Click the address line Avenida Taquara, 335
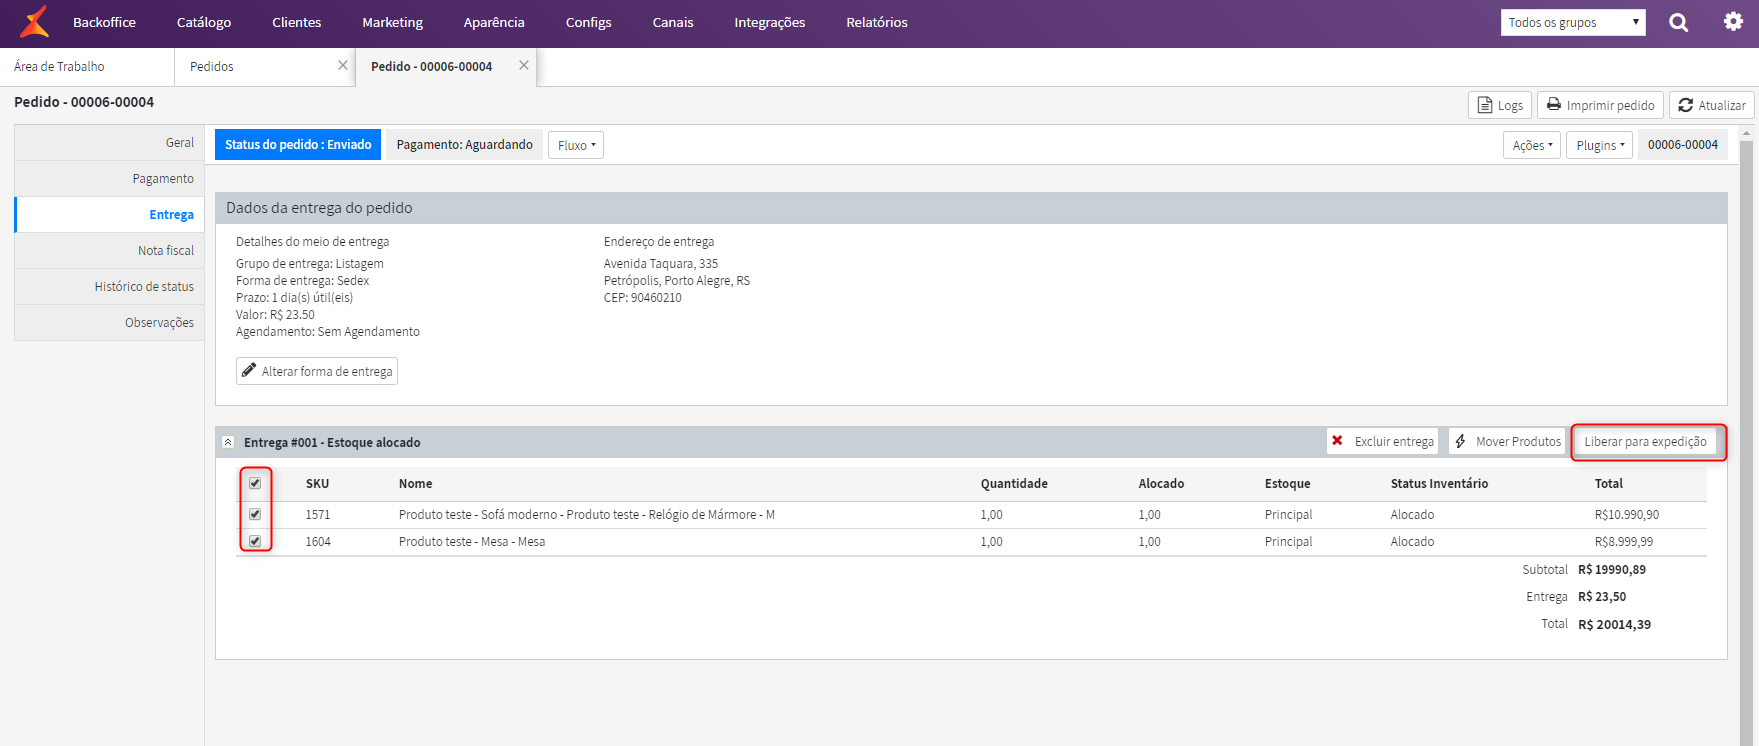The image size is (1759, 746). [x=661, y=264]
